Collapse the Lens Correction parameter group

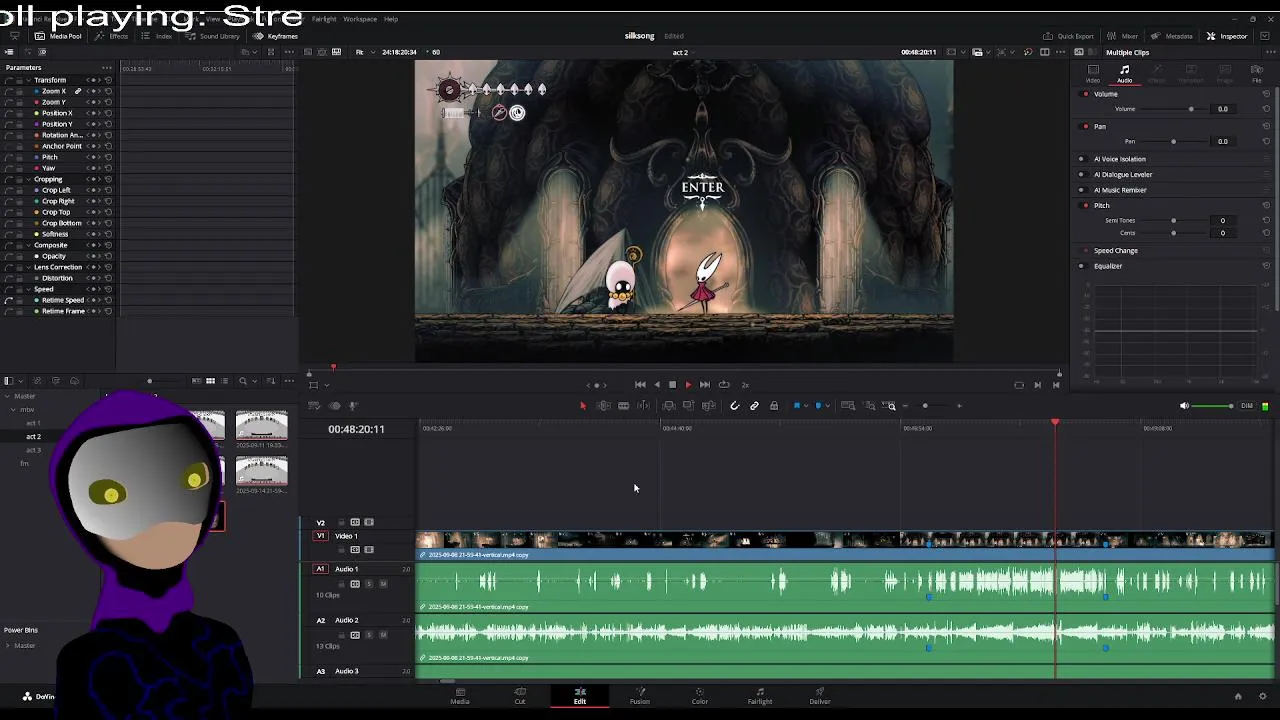29,267
